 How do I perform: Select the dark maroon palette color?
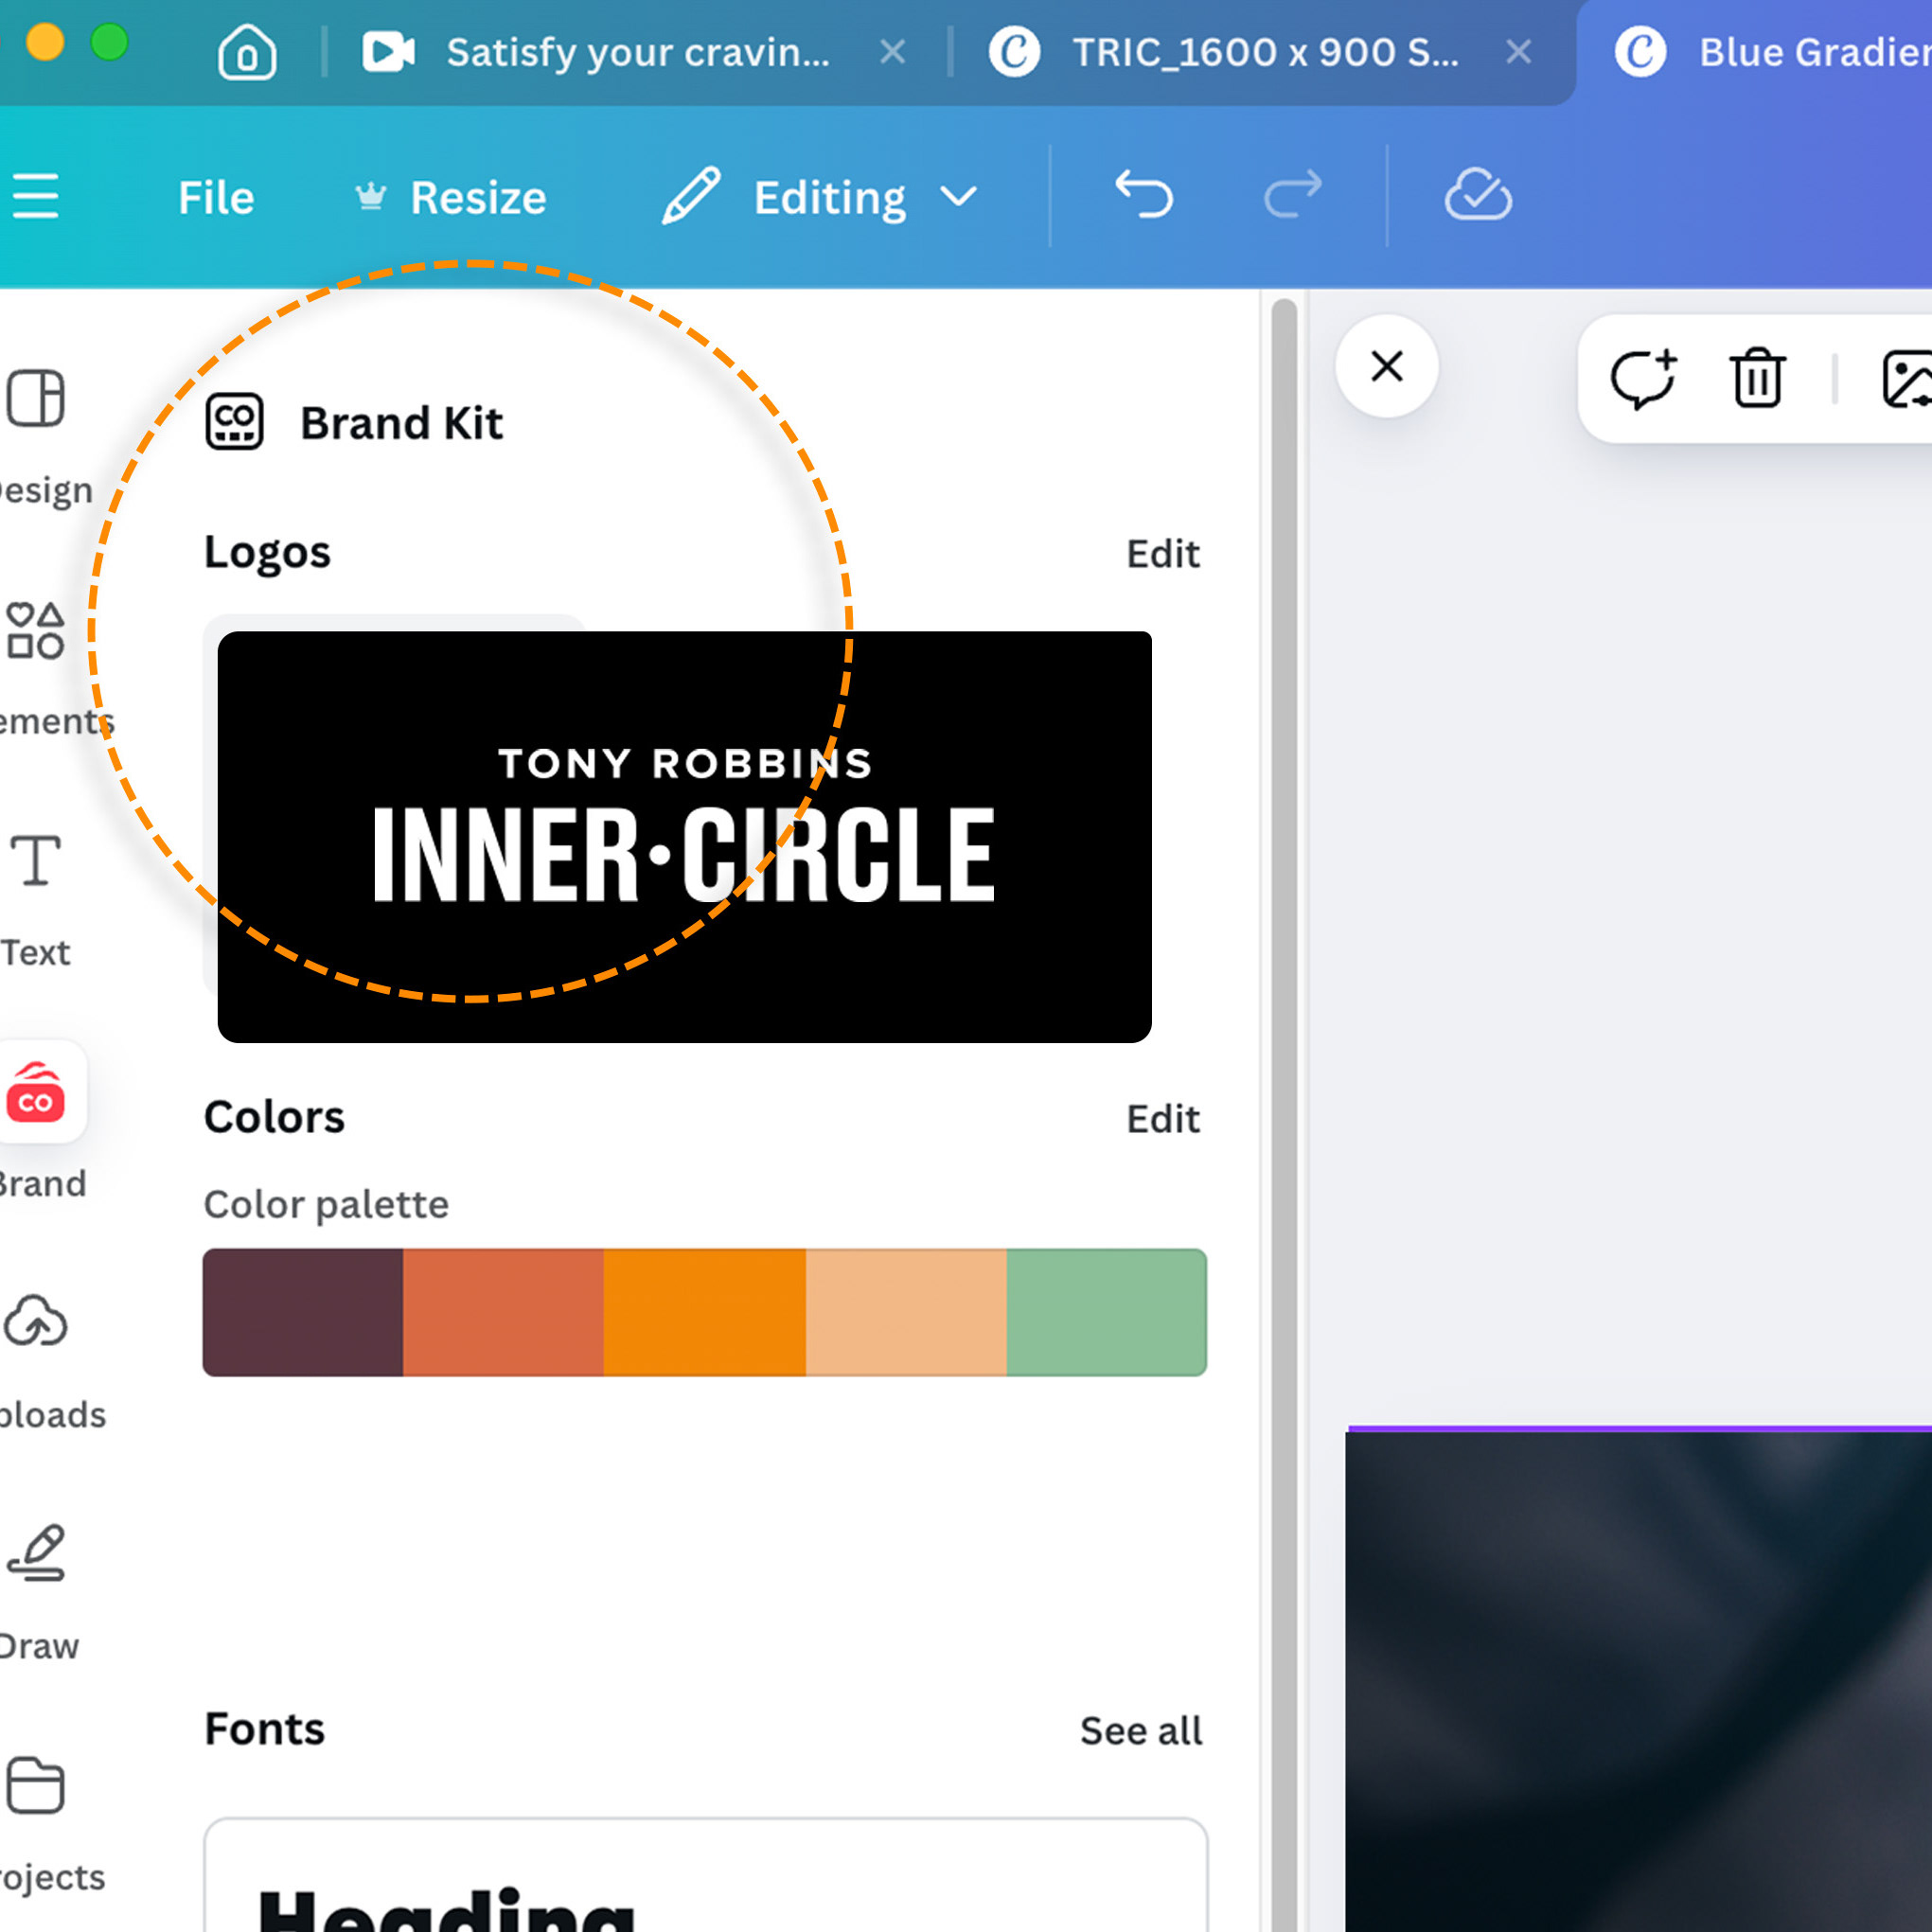pos(303,1312)
